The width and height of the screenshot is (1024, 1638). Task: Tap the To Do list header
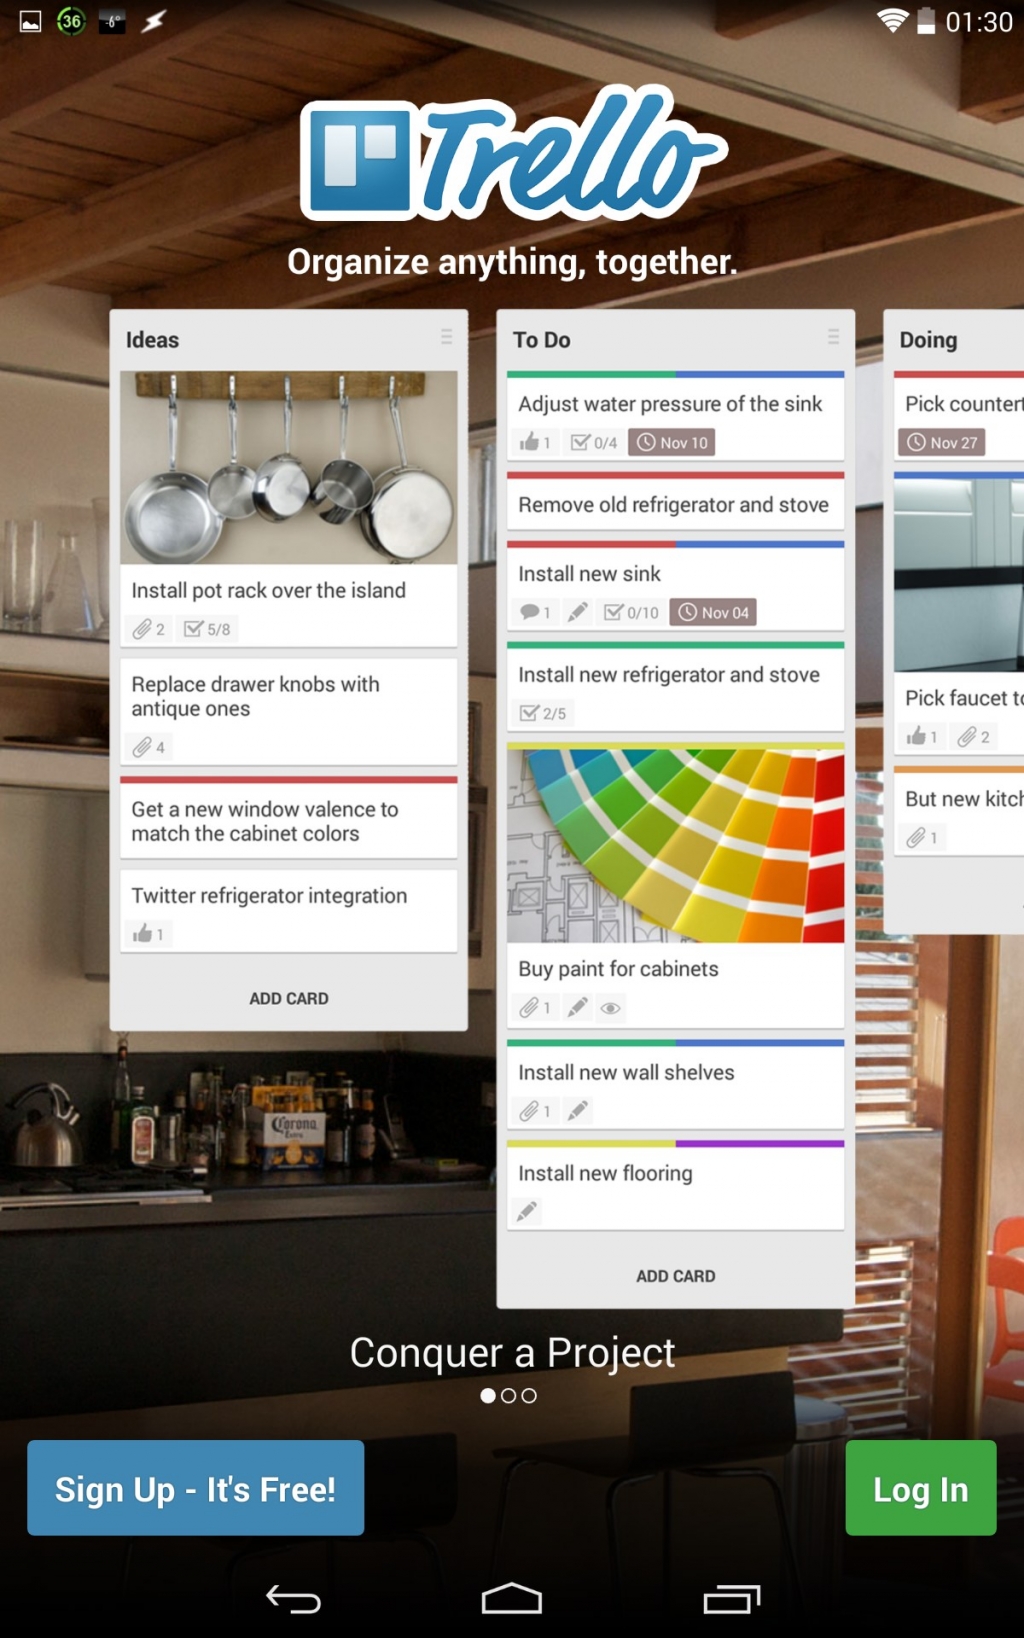click(541, 339)
